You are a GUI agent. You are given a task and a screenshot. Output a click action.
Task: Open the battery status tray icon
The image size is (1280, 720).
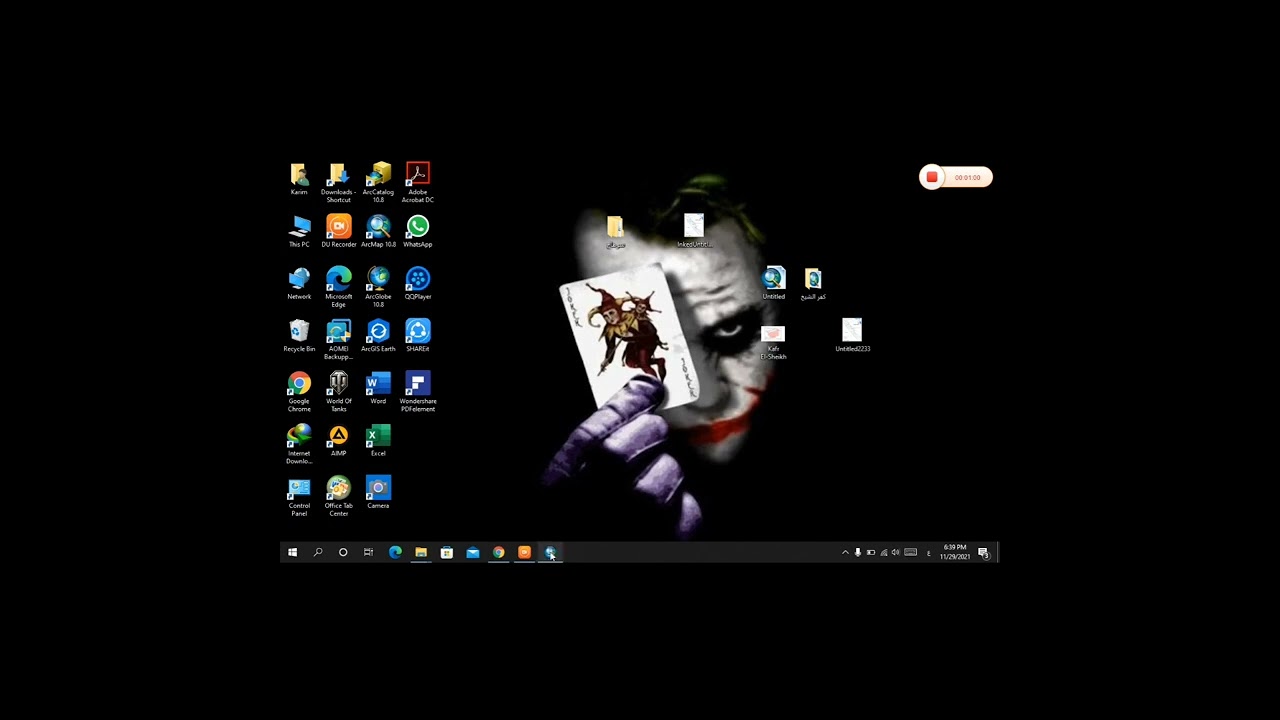point(871,552)
